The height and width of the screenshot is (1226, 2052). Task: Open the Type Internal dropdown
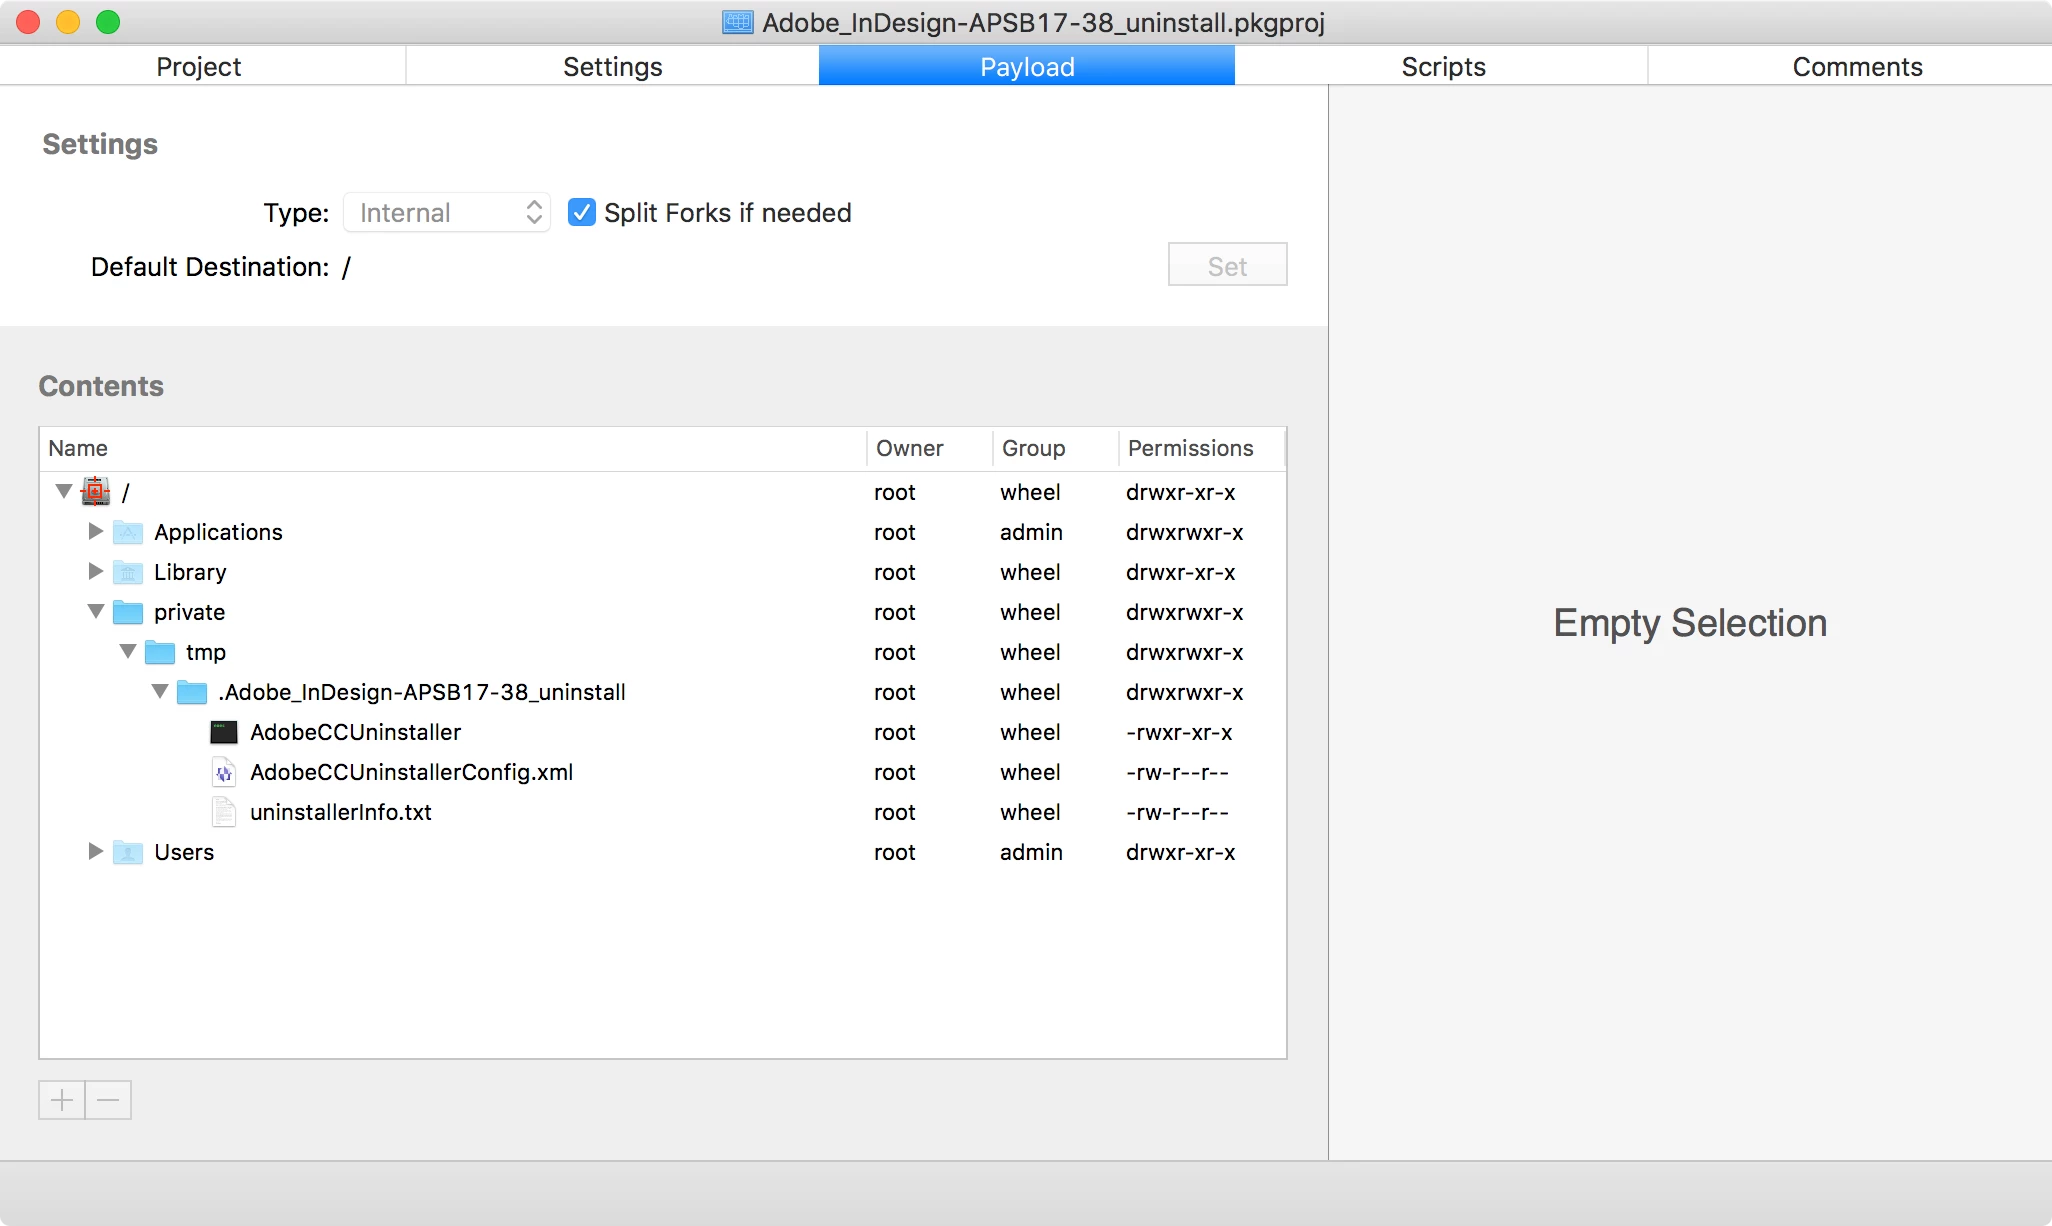pyautogui.click(x=447, y=212)
